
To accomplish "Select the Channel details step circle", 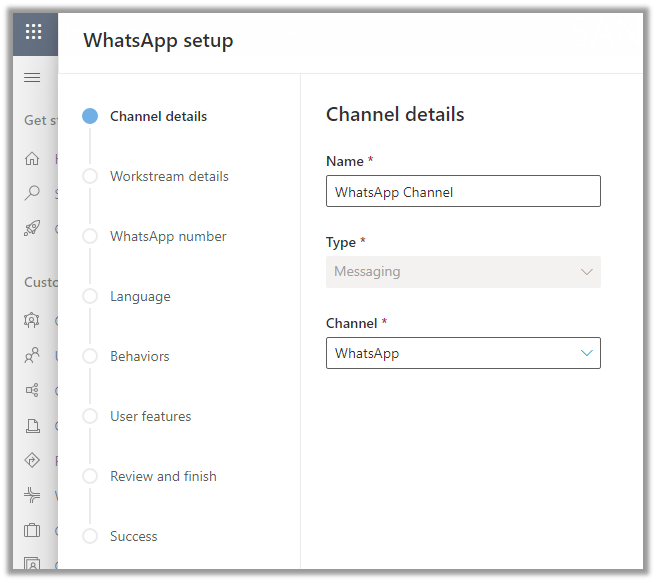I will tap(90, 116).
